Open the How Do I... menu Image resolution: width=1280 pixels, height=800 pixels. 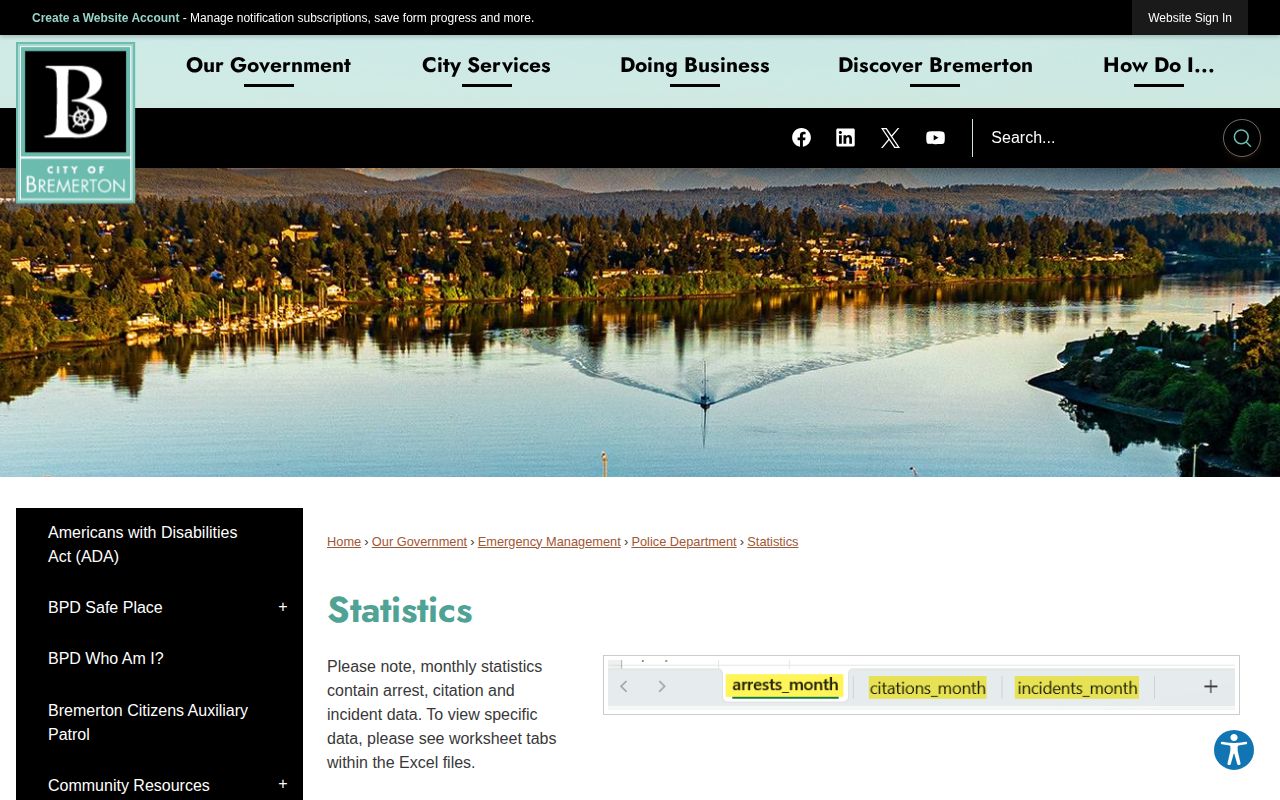pos(1159,66)
